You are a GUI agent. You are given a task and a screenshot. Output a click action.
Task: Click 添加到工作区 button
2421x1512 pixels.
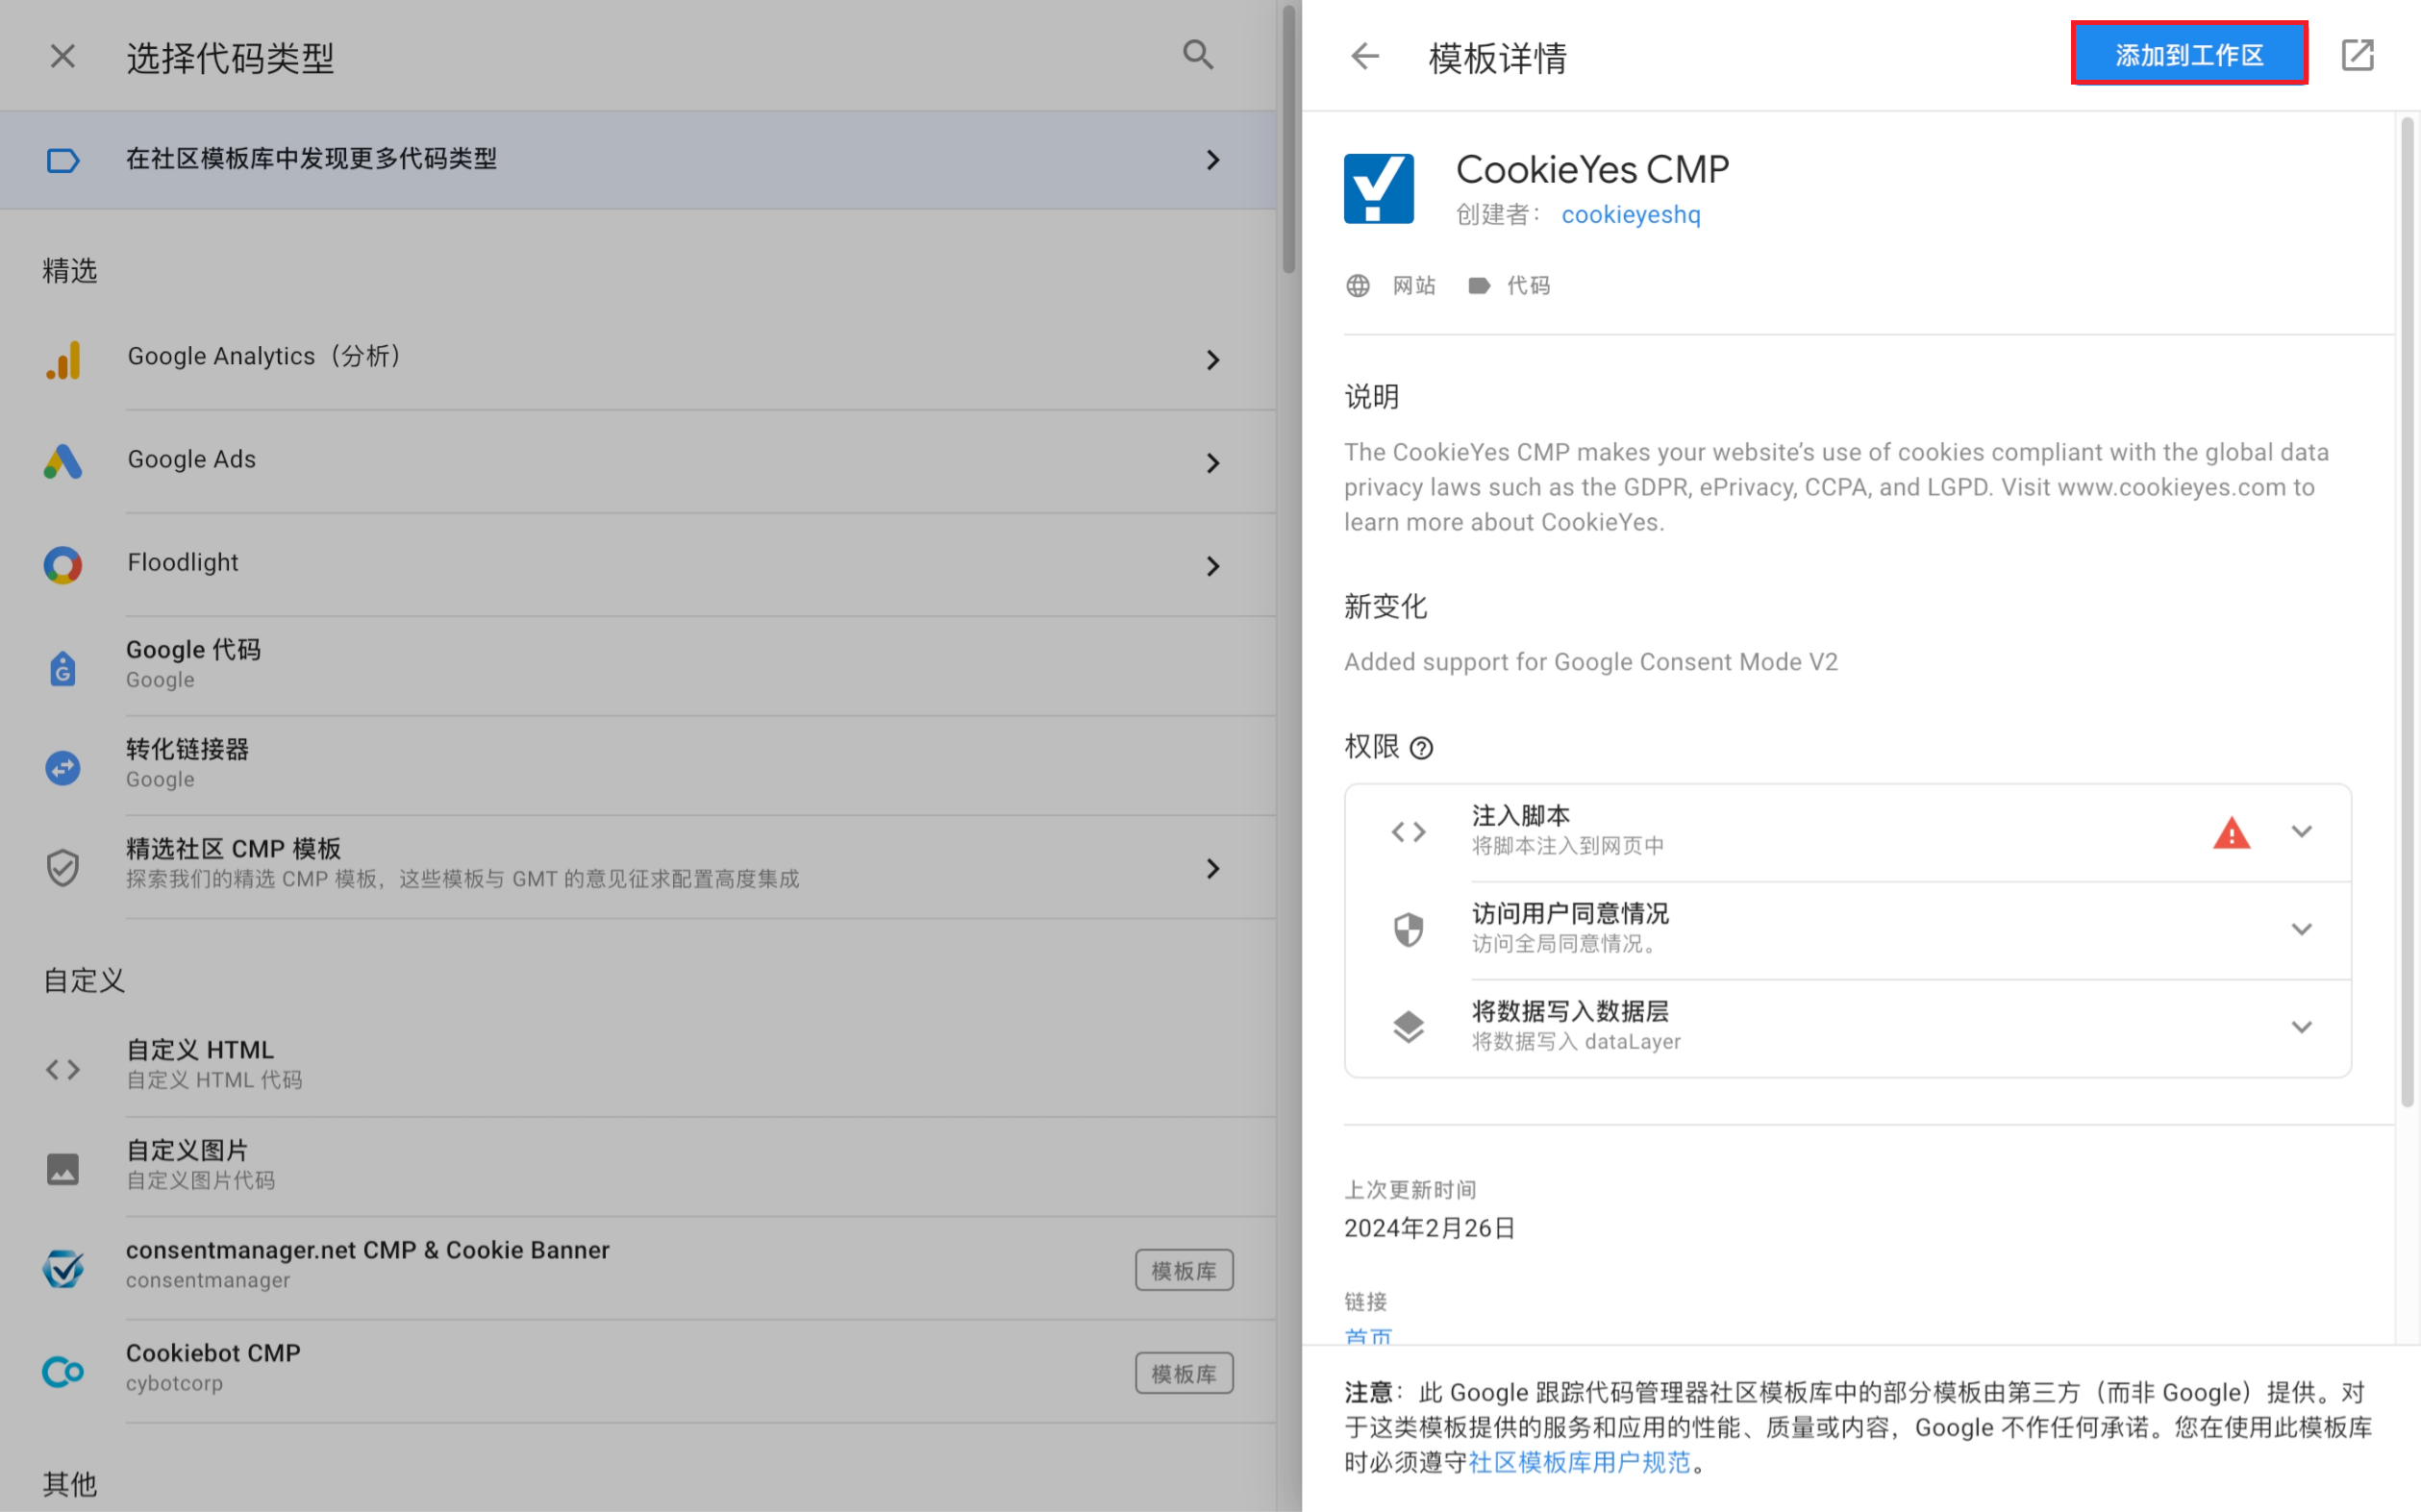[2188, 55]
